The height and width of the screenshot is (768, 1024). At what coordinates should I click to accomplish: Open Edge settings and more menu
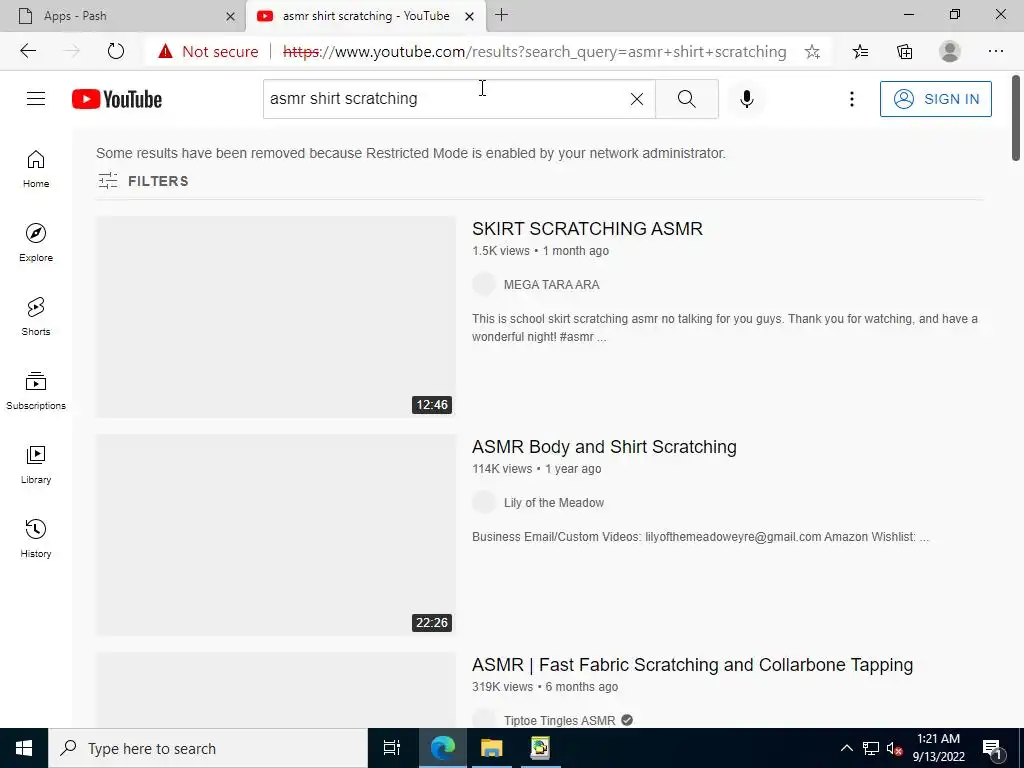pyautogui.click(x=995, y=52)
